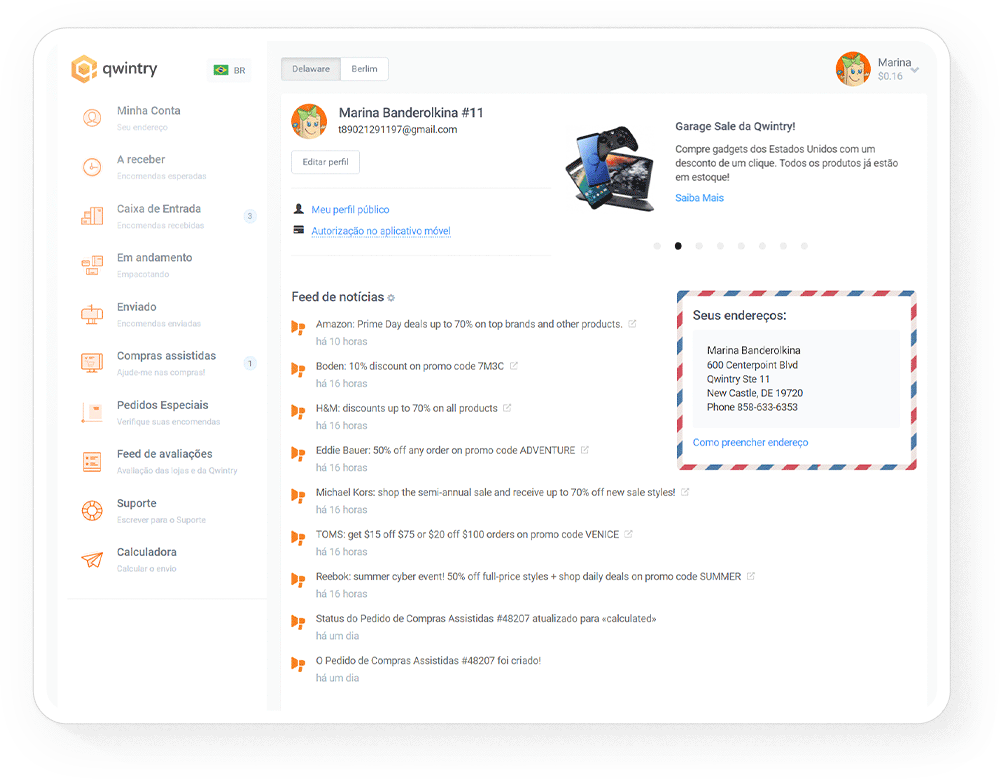The width and height of the screenshot is (1000, 779).
Task: Expand the Marina user account dropdown
Action: point(915,70)
